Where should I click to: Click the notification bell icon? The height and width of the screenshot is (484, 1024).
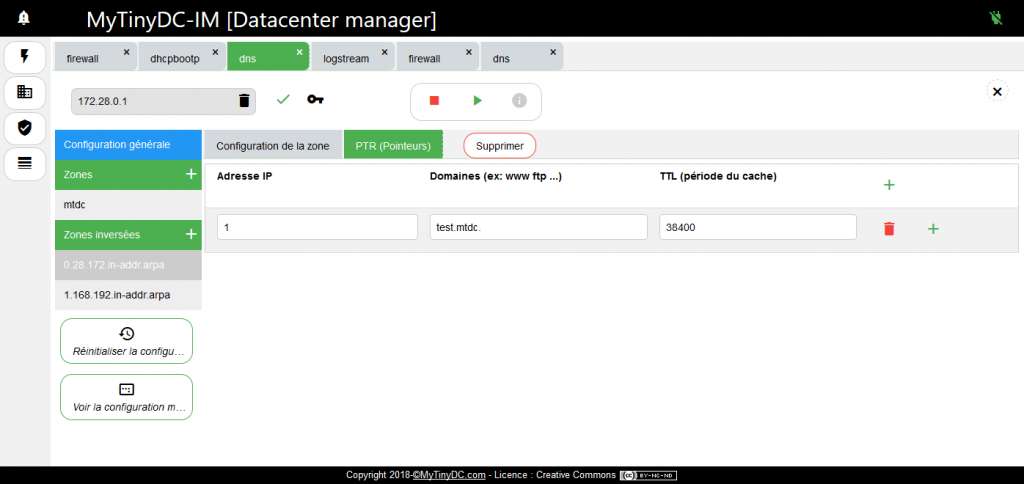[x=24, y=18]
